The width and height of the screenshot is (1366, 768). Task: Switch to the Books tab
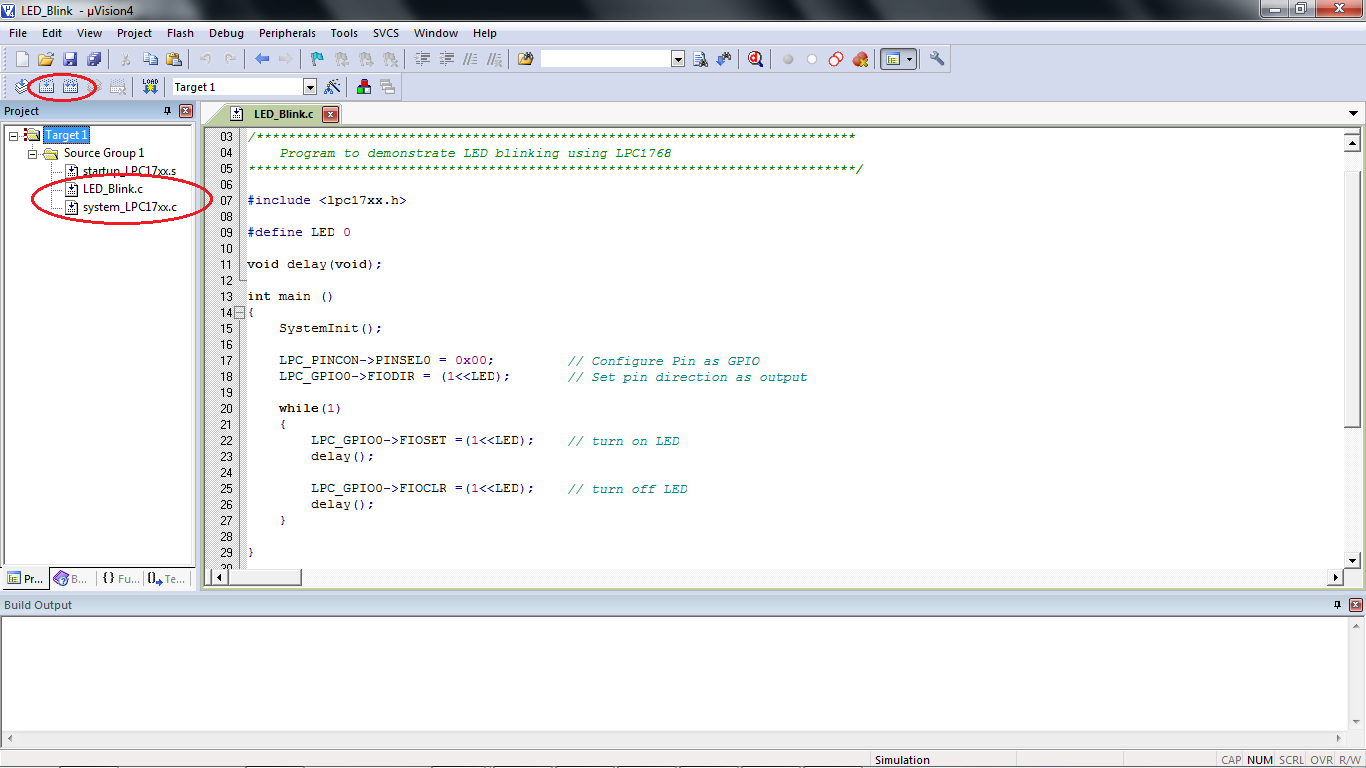coord(71,578)
